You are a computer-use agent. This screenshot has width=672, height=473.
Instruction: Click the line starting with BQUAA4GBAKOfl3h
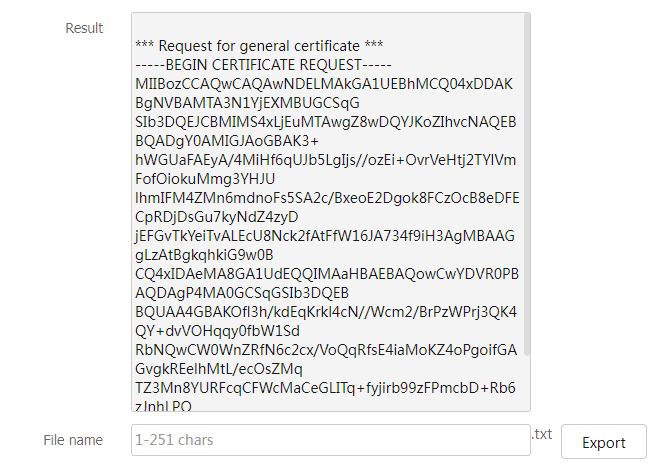[x=326, y=311]
